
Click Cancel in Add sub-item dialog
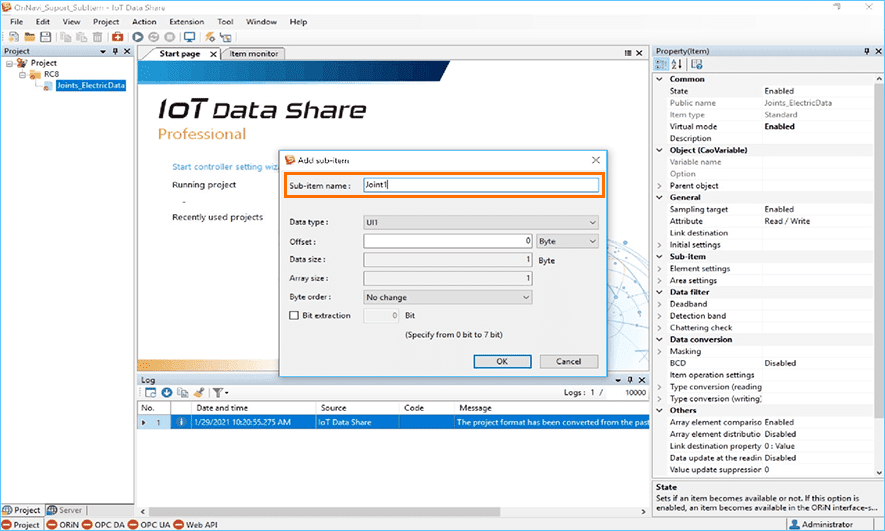569,362
